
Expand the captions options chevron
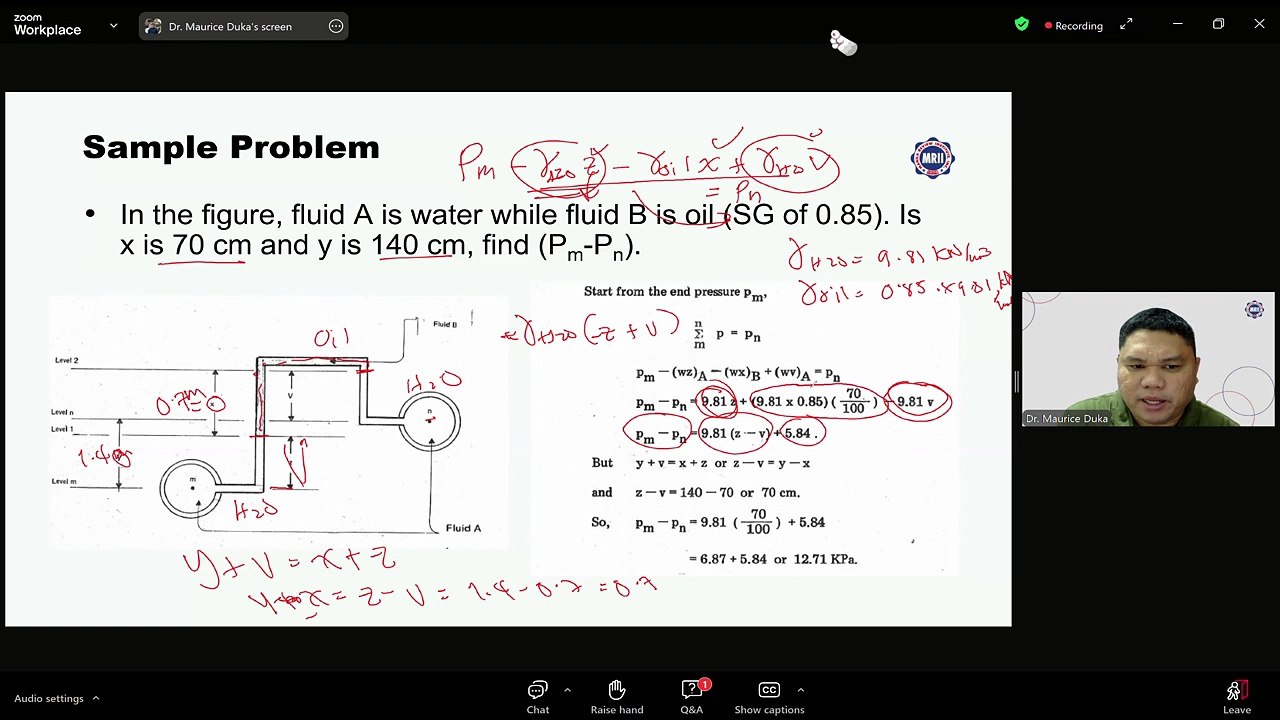[800, 690]
